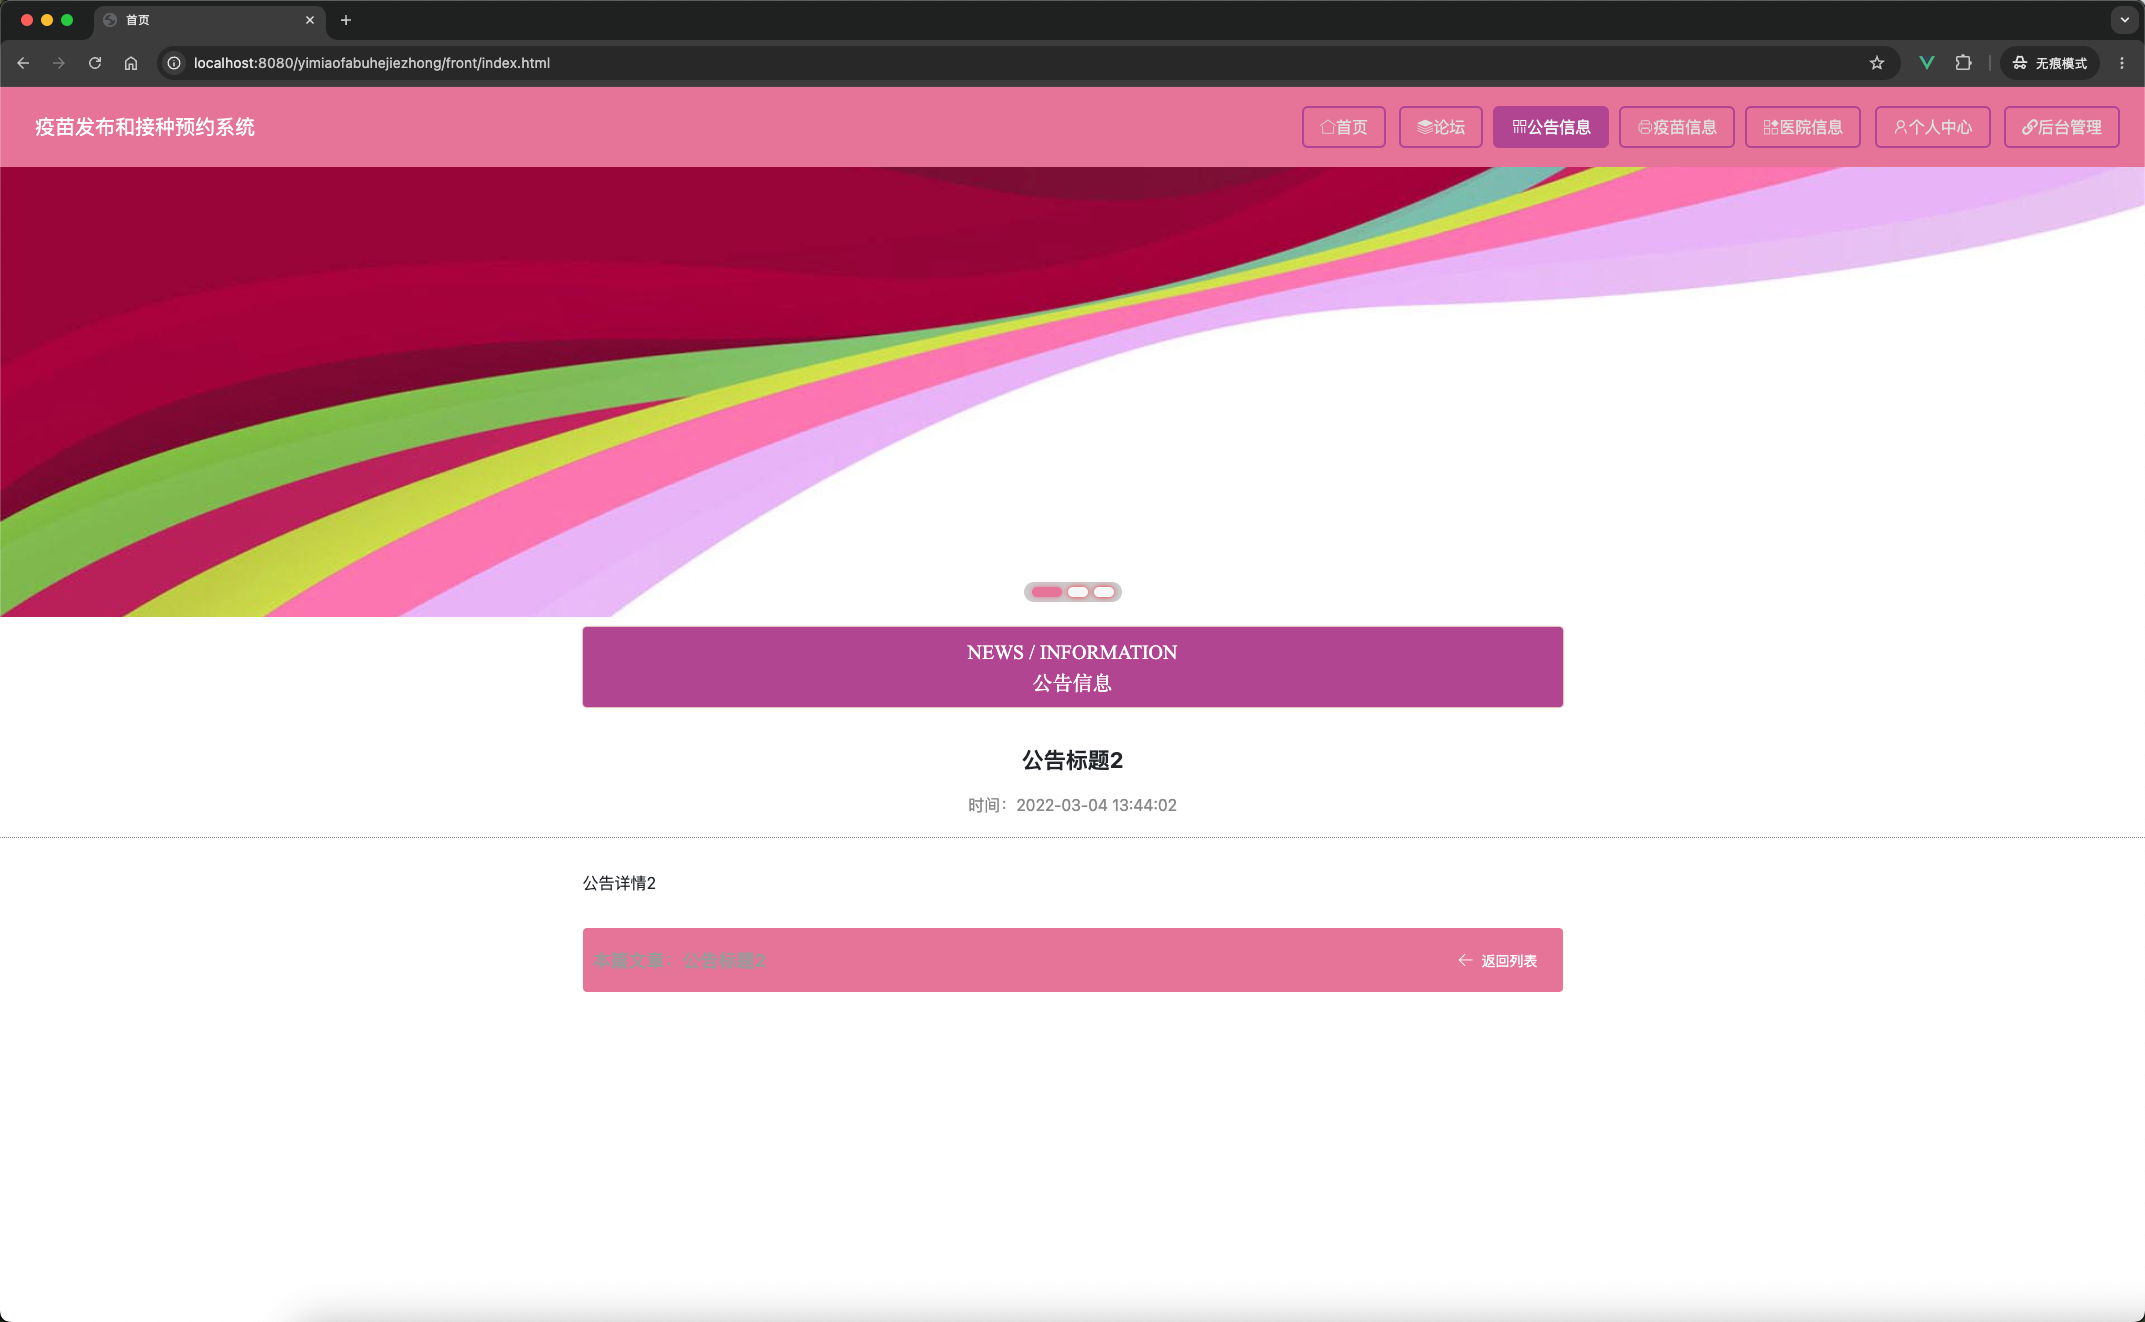
Task: Expand the tab search chevron
Action: pyautogui.click(x=2125, y=20)
